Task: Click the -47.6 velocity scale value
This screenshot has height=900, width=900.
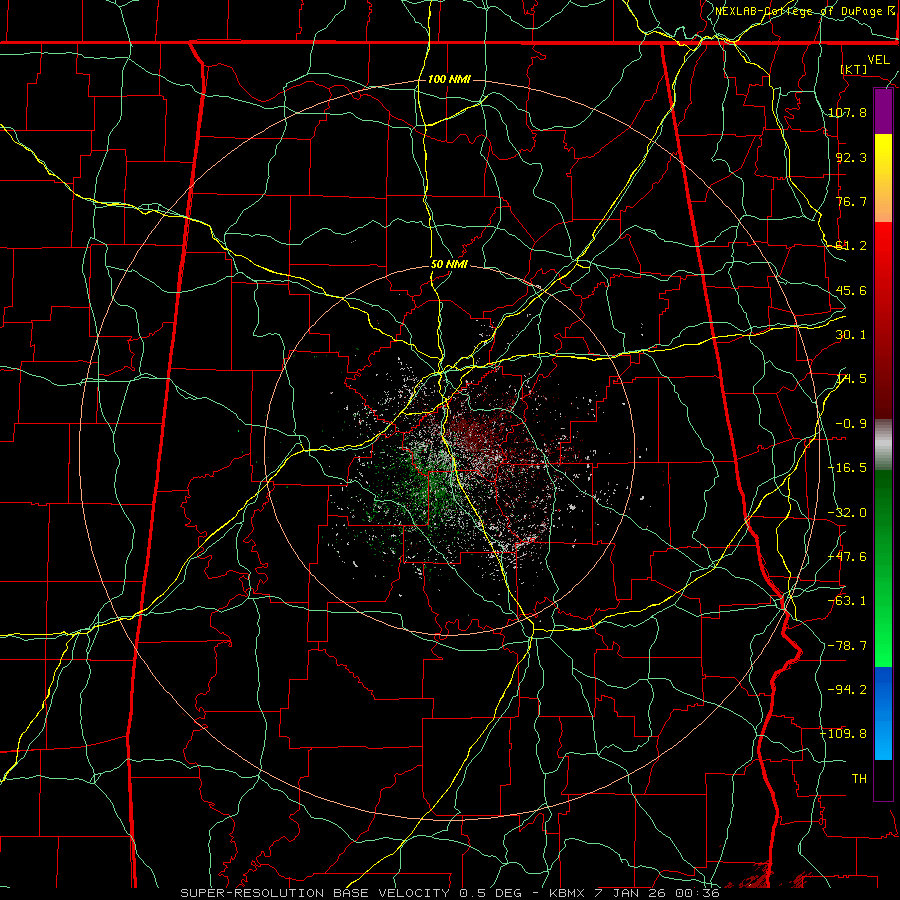Action: pyautogui.click(x=847, y=557)
